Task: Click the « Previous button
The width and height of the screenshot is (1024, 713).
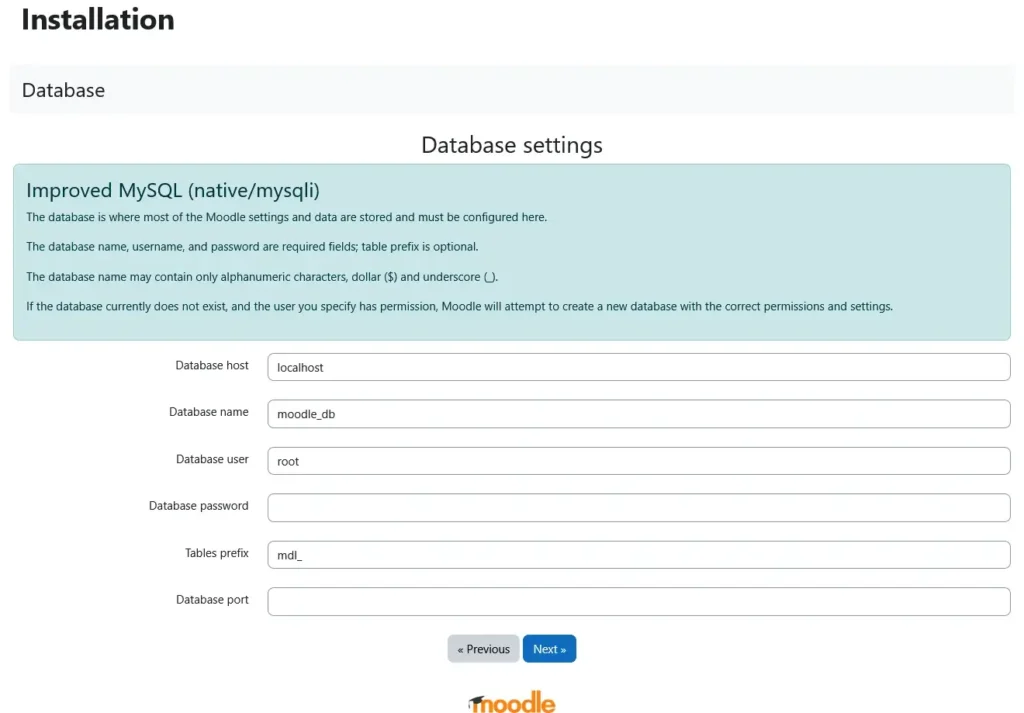Action: click(x=483, y=648)
